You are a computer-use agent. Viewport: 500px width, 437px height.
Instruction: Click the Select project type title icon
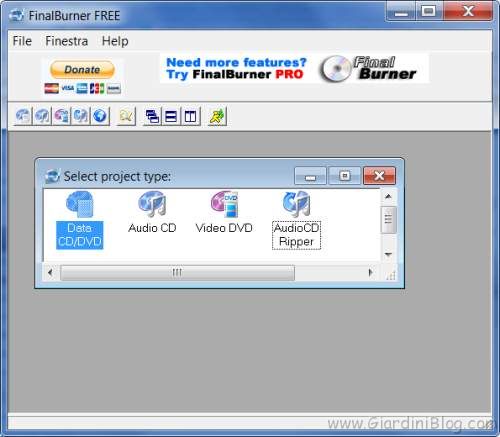[x=52, y=176]
